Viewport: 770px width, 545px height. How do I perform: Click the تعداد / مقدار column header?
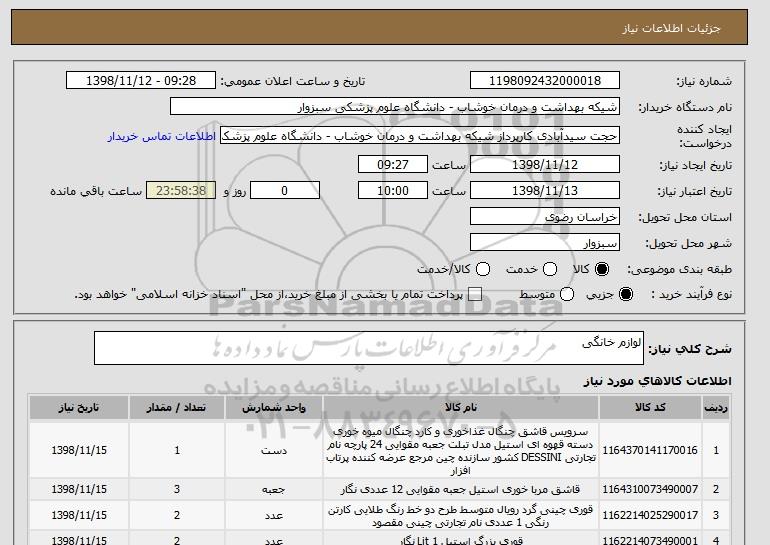[177, 408]
